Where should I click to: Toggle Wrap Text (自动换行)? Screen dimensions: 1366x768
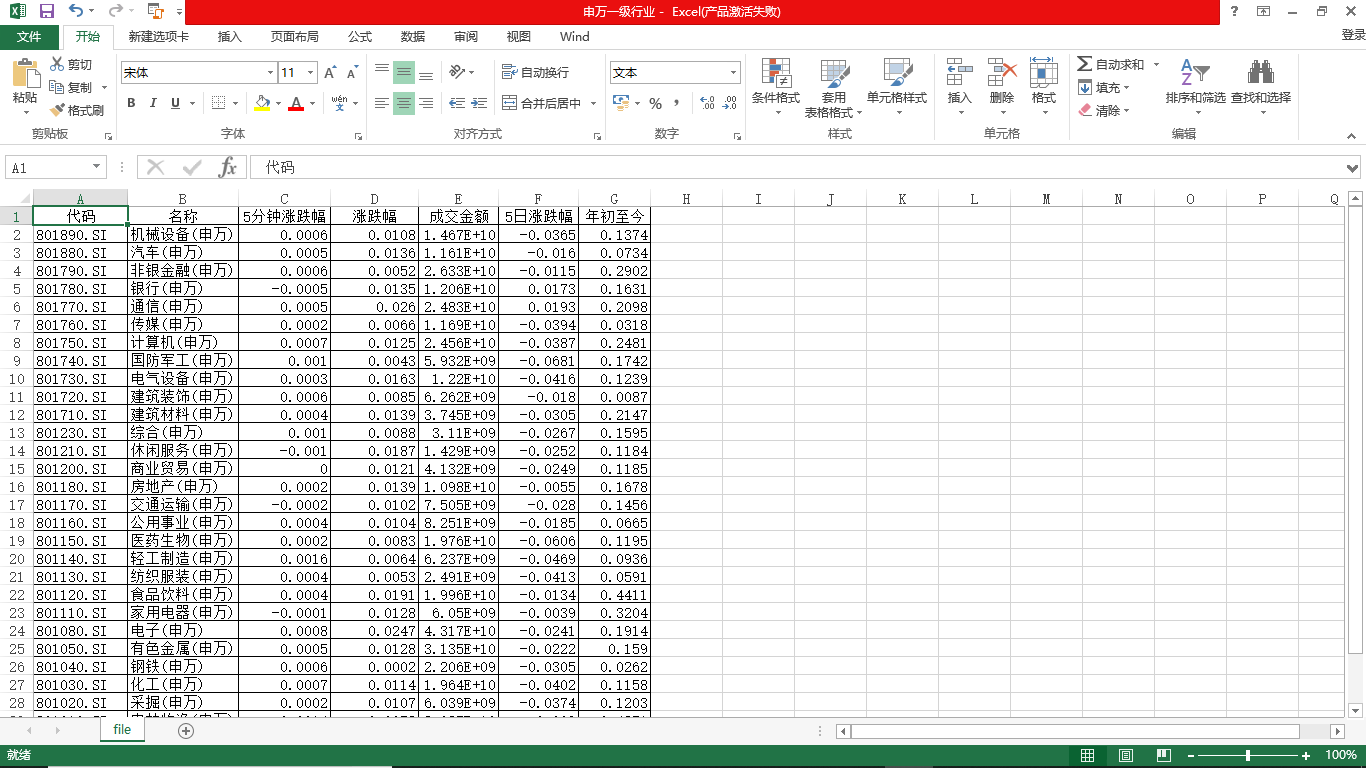click(535, 72)
